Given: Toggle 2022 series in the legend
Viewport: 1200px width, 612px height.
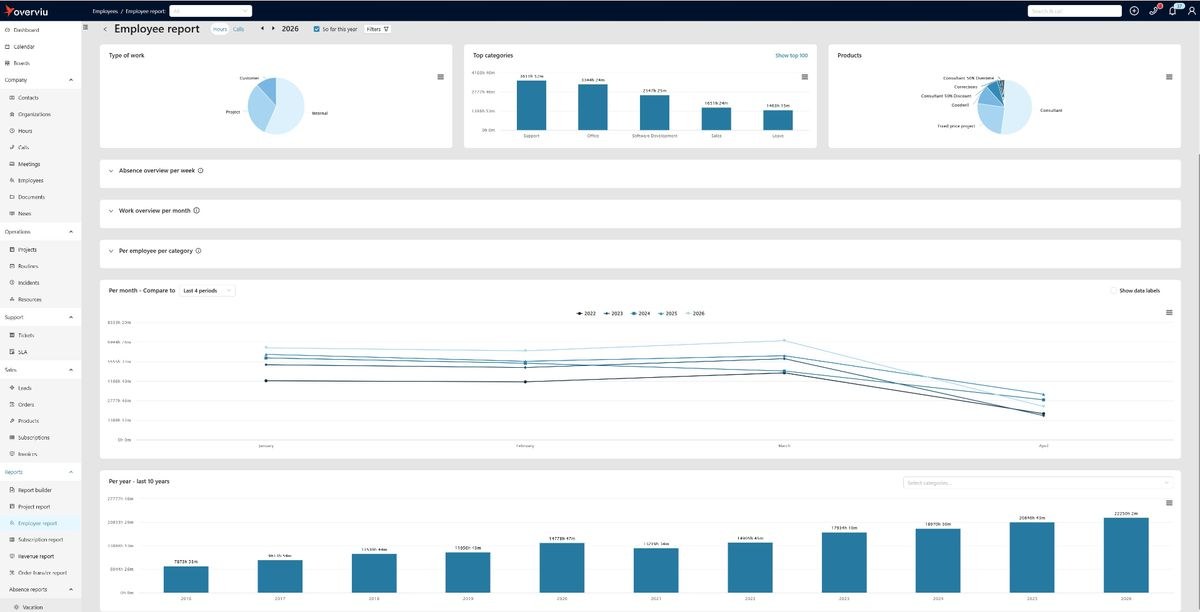Looking at the screenshot, I should 586,313.
